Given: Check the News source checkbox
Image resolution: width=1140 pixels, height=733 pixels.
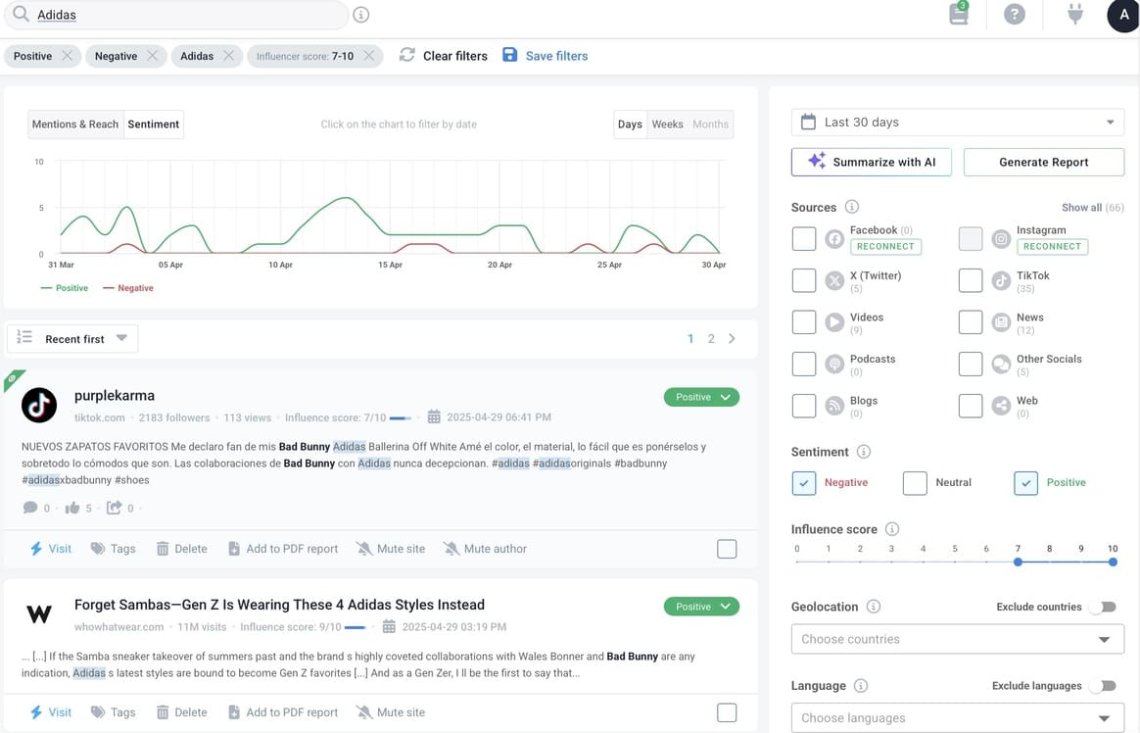Looking at the screenshot, I should [x=971, y=321].
